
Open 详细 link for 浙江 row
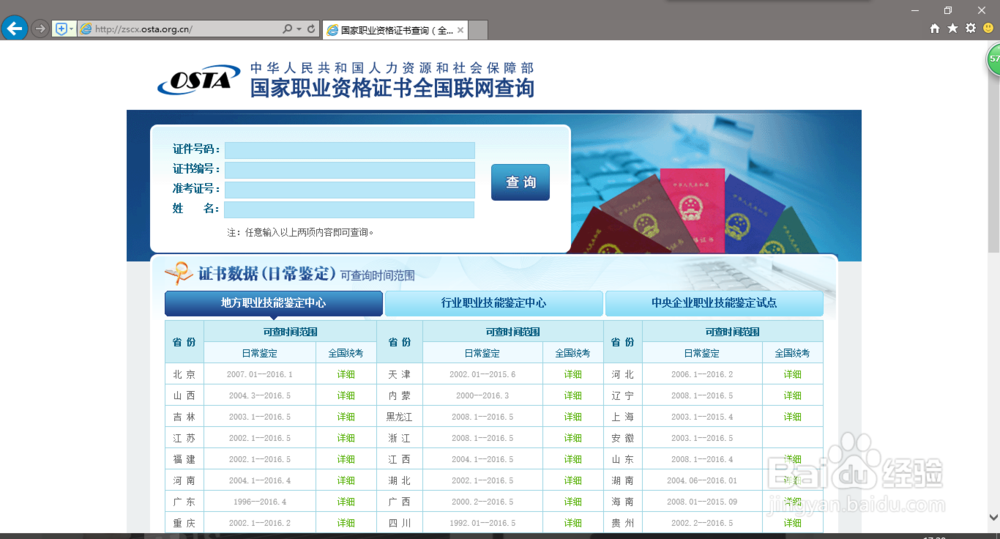coord(573,438)
